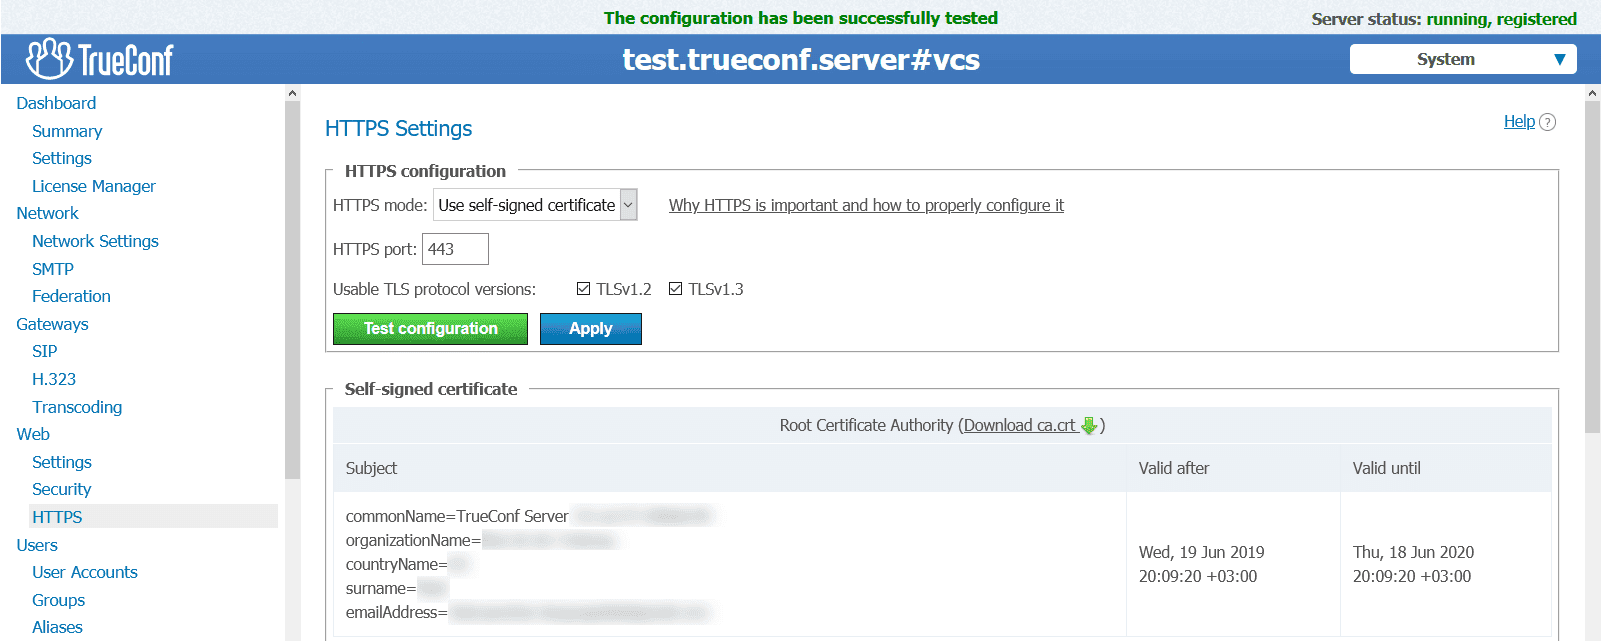Click server name test.trueconf.server#vcs
Viewport: 1601px width, 641px height.
(x=801, y=59)
